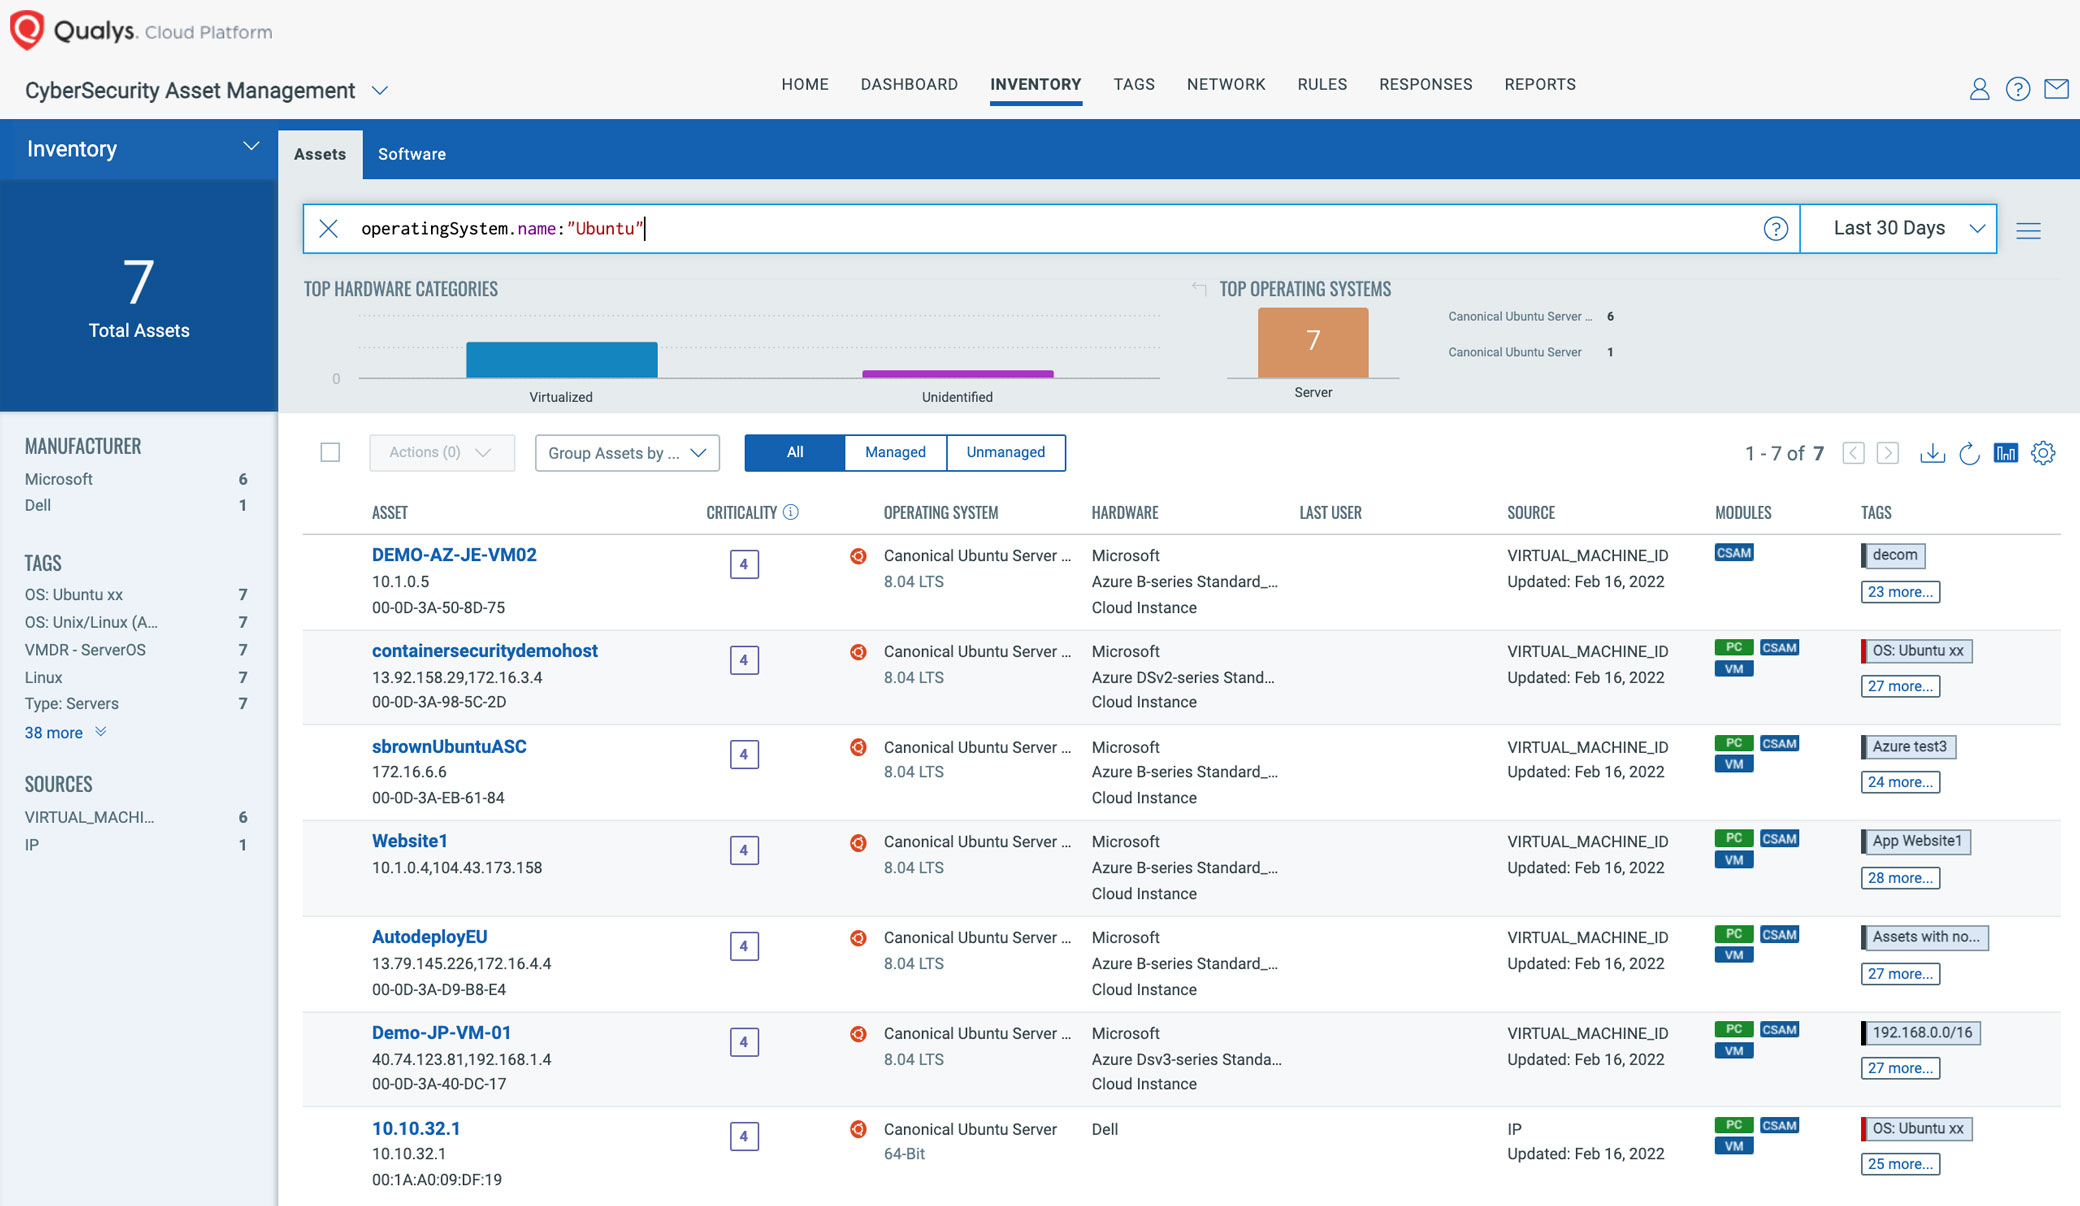Click the RESPONSES menu item
The height and width of the screenshot is (1206, 2080).
[x=1425, y=84]
